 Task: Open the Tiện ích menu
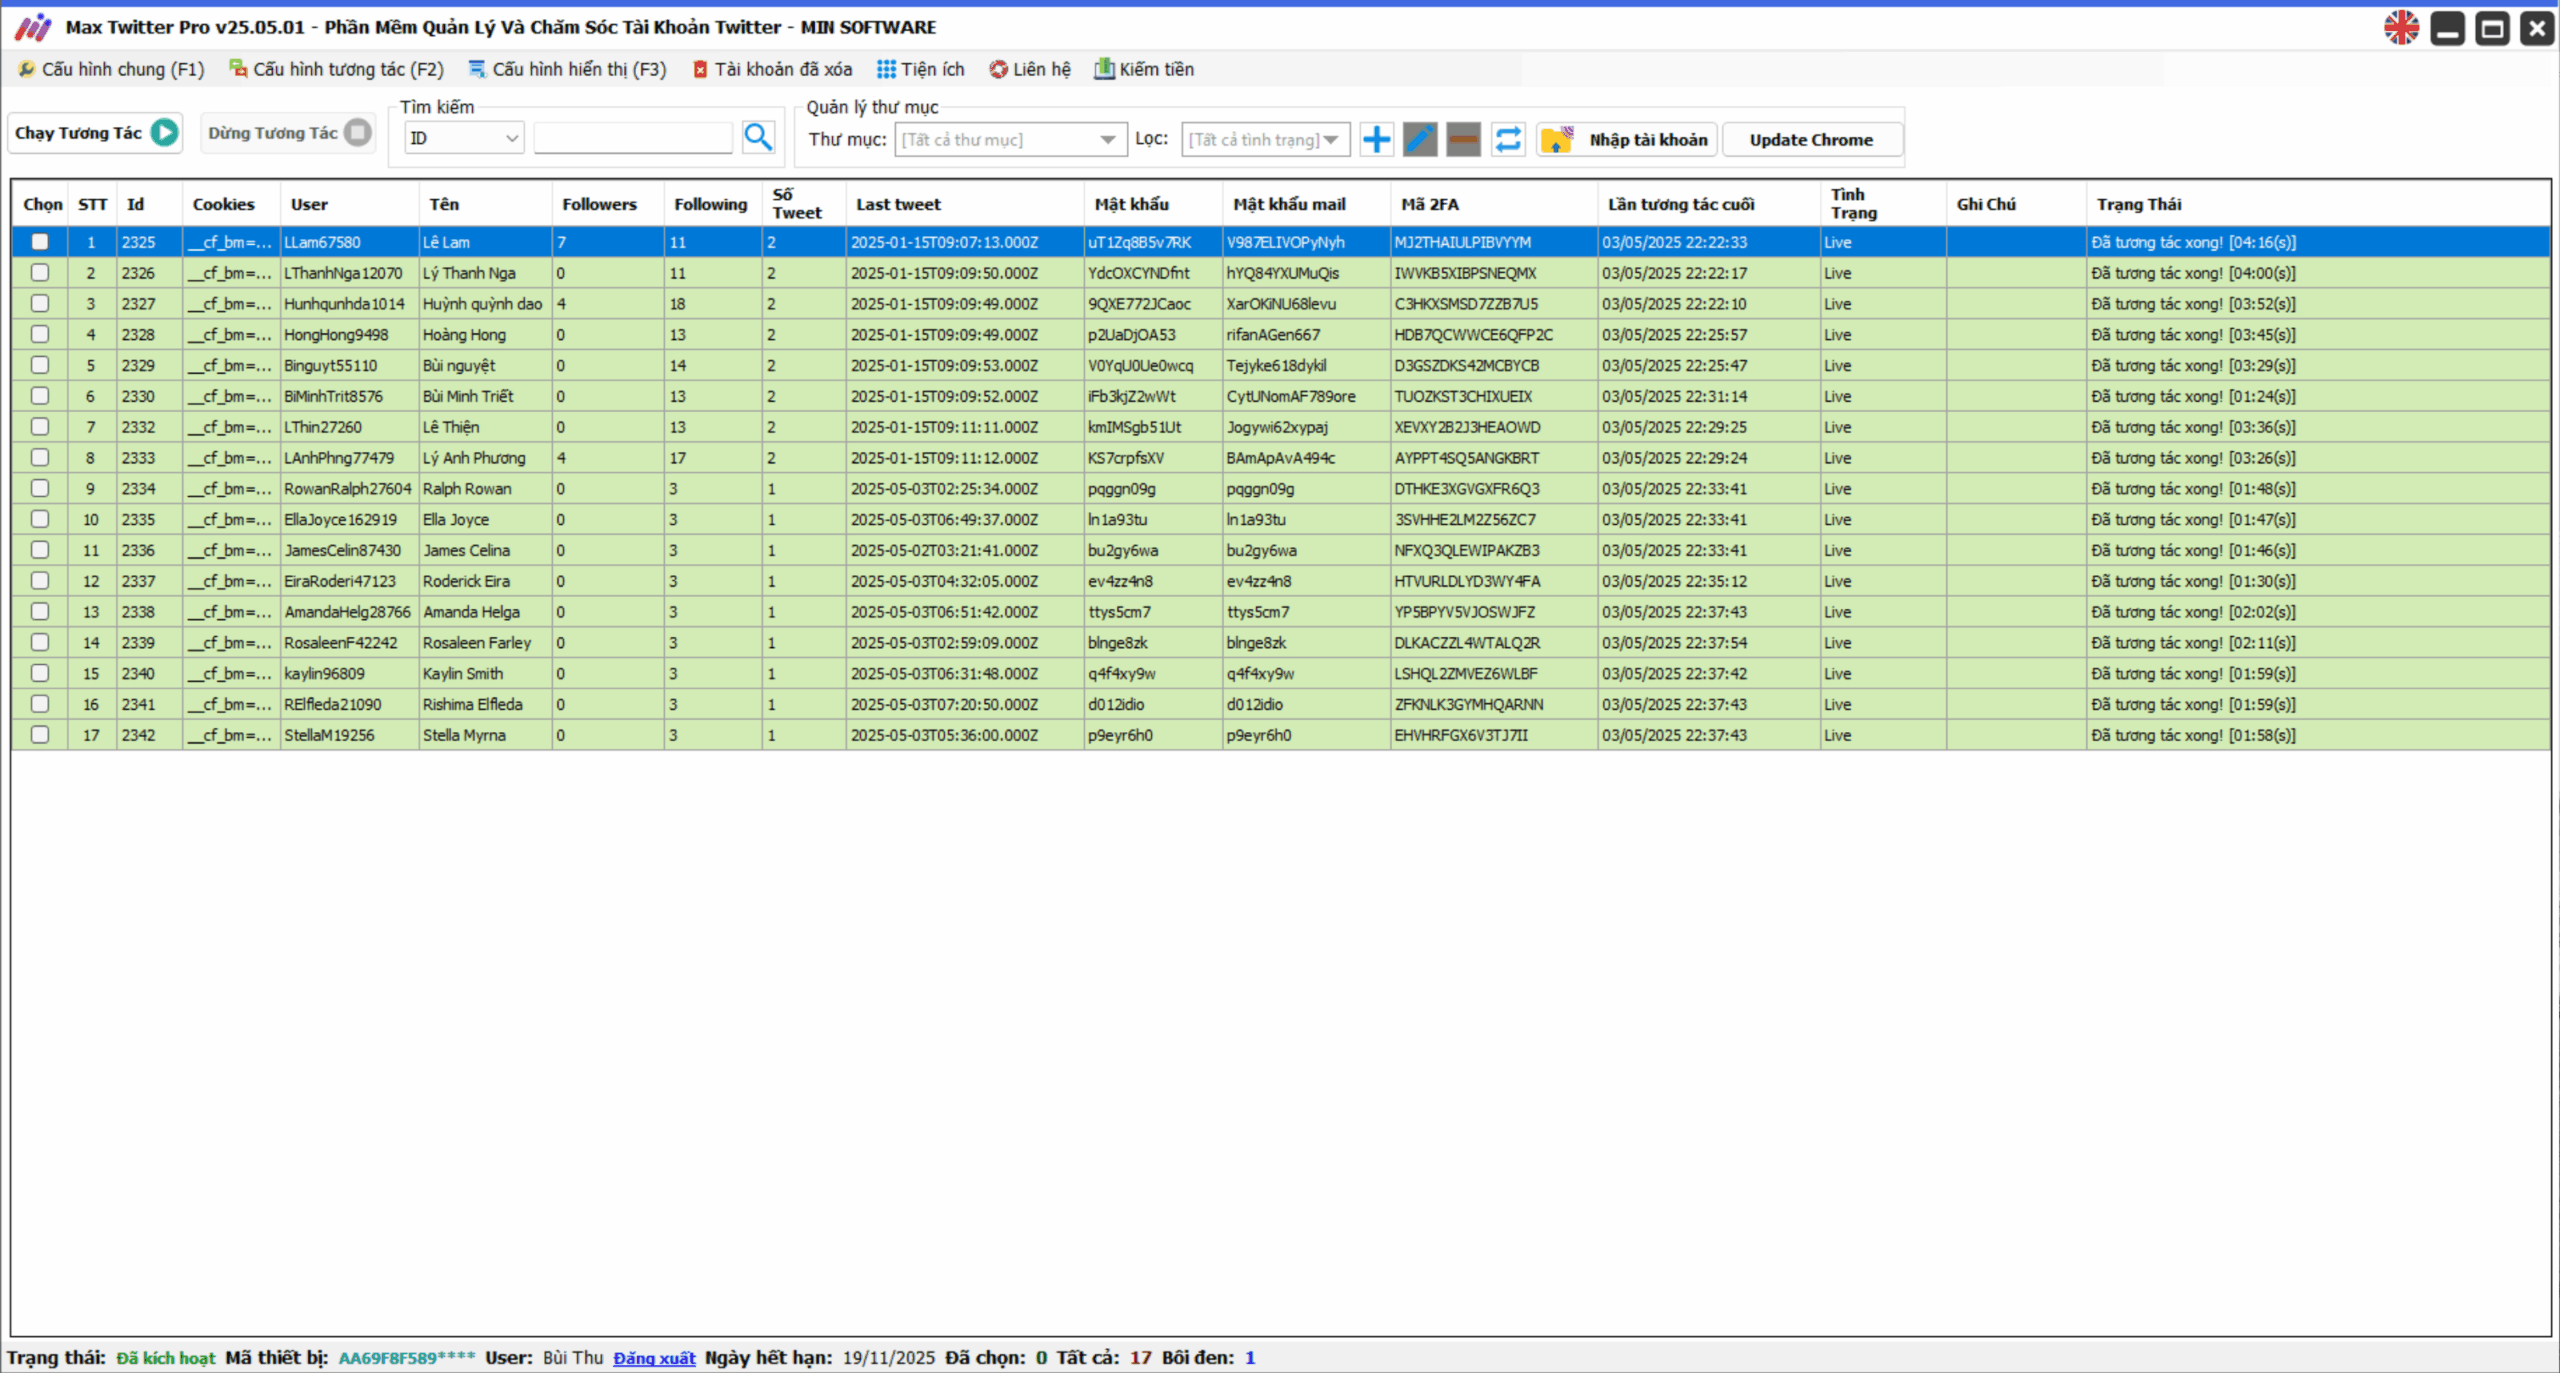tap(921, 69)
